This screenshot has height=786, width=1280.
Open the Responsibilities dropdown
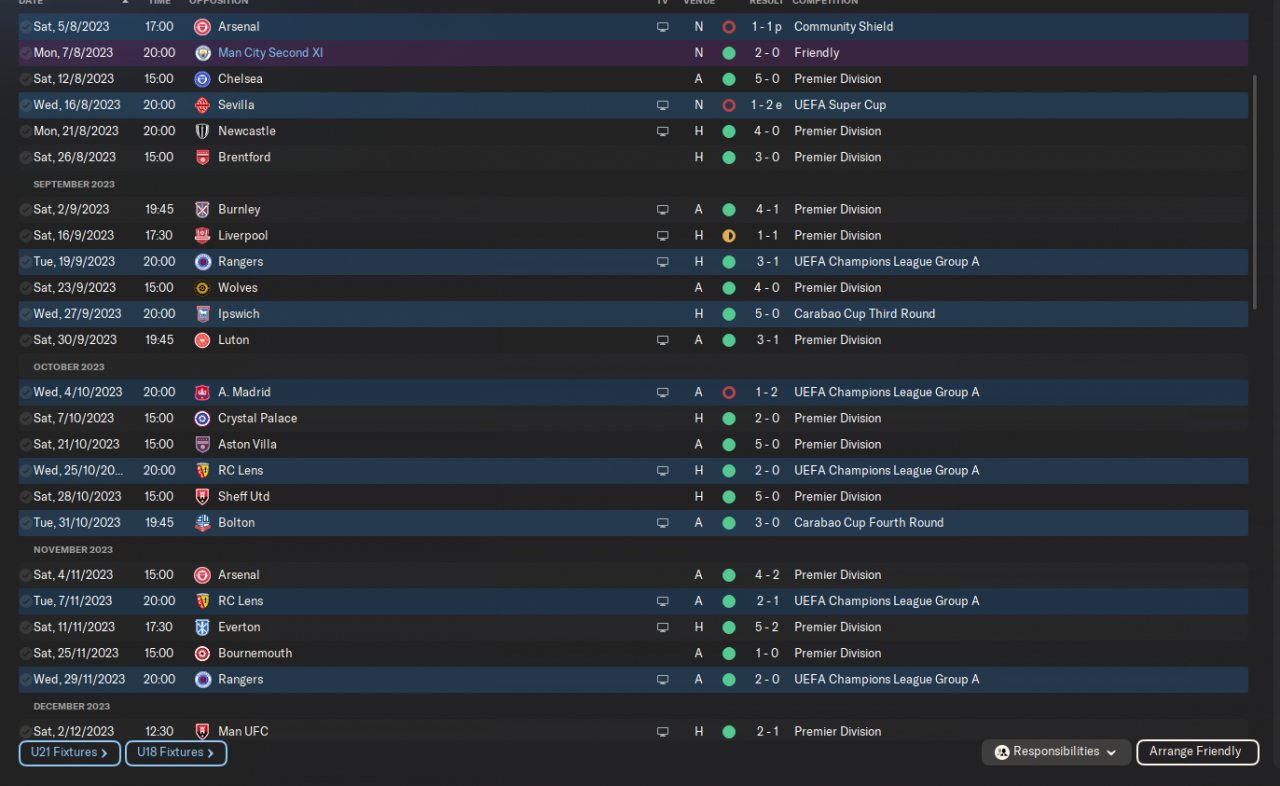coord(1056,752)
